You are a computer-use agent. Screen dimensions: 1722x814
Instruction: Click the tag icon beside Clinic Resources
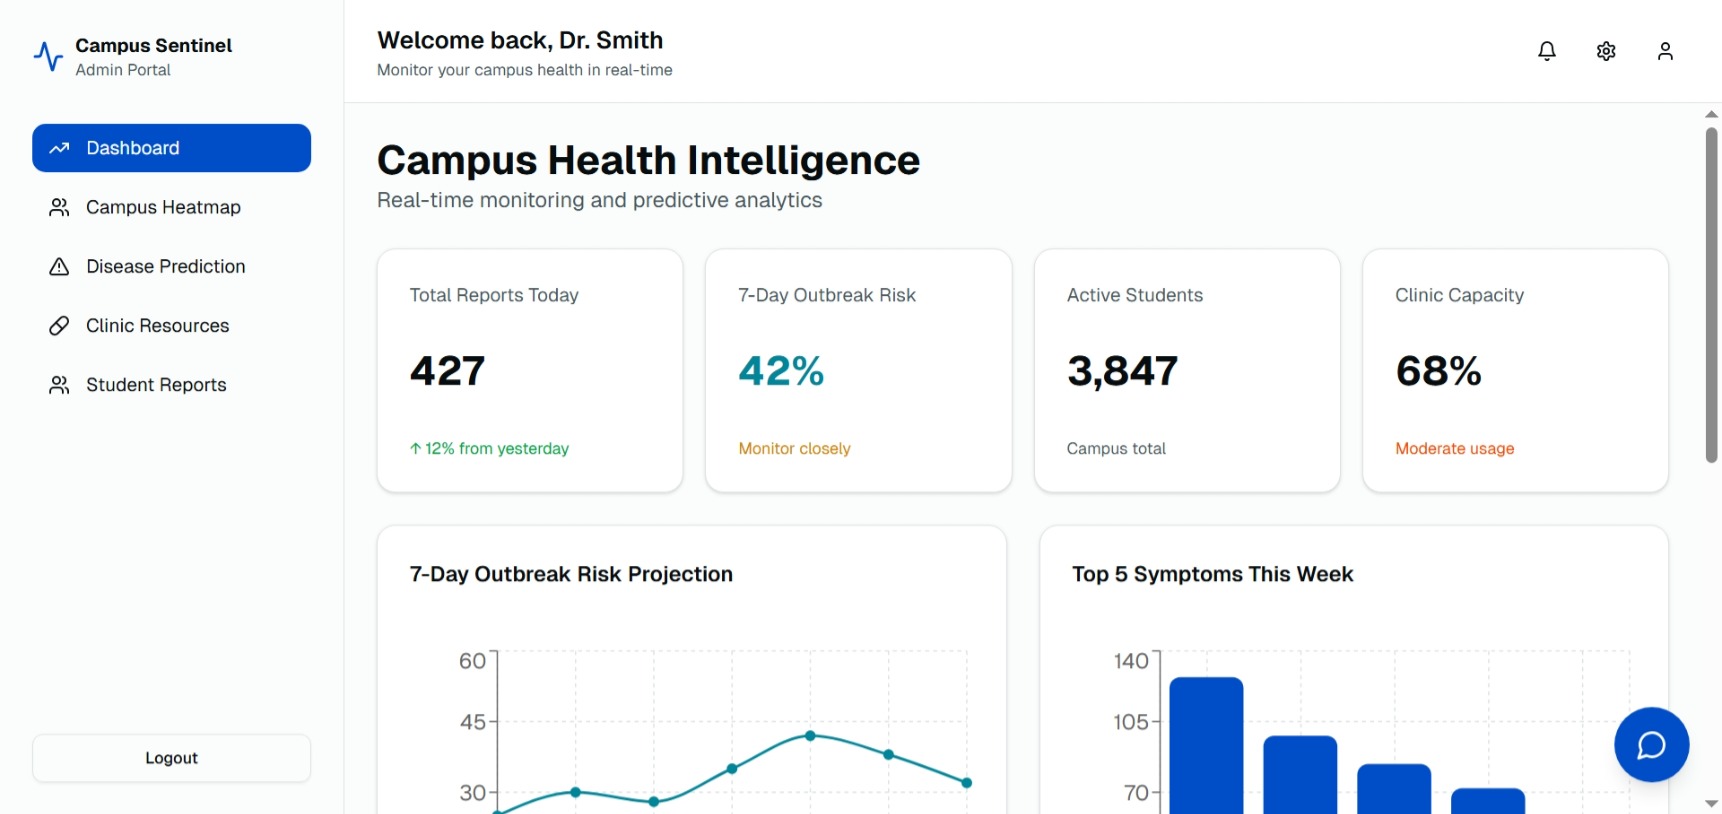[58, 325]
